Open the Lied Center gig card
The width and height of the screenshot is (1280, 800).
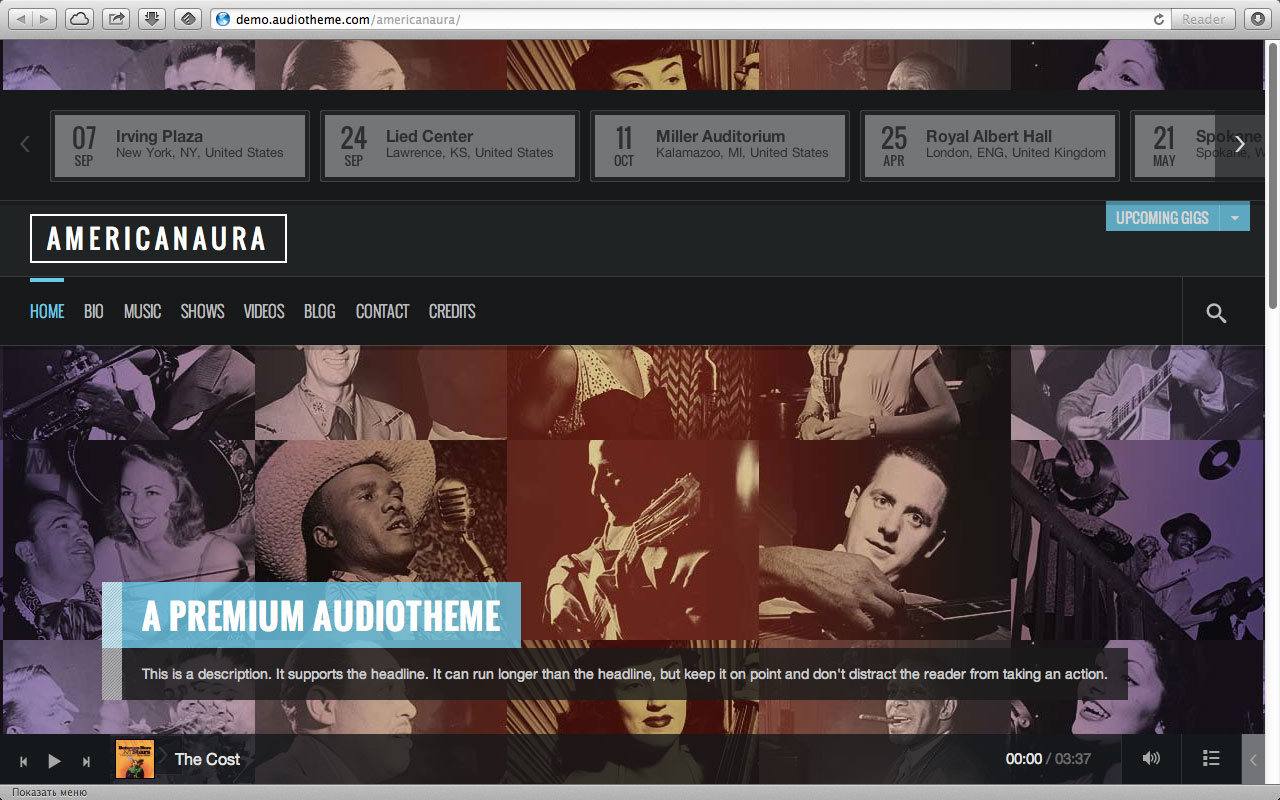click(450, 146)
